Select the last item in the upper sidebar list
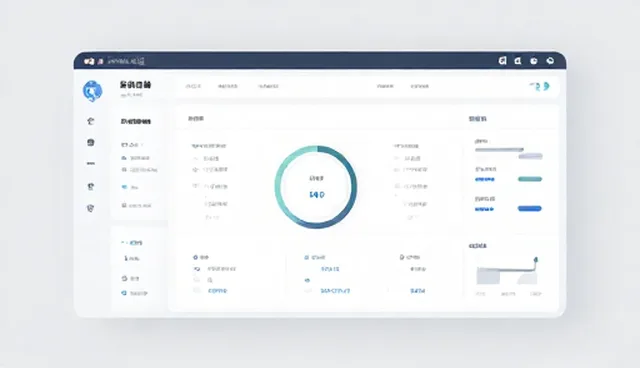Viewport: 640px width, 368px height. tap(137, 205)
